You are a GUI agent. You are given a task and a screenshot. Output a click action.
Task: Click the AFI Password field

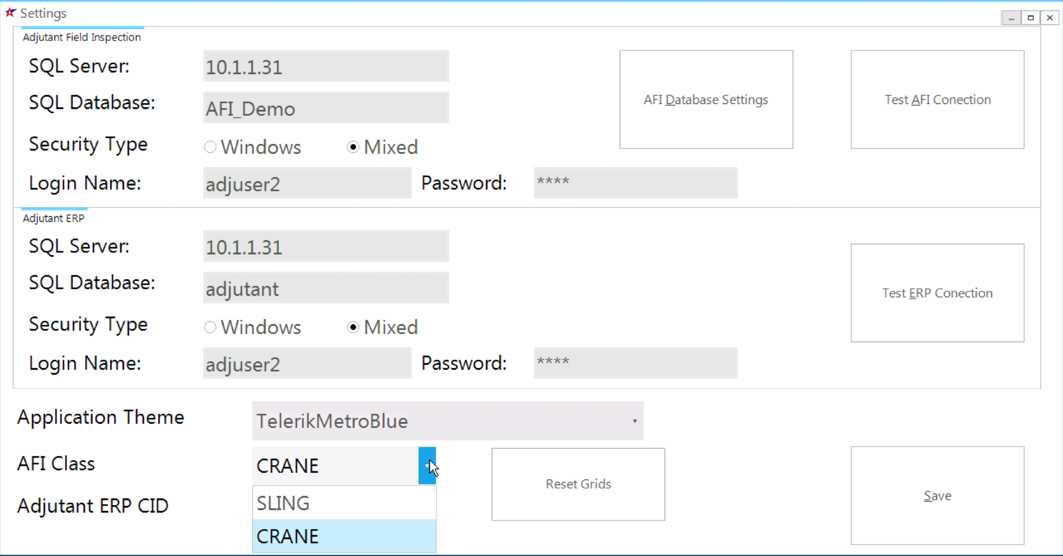635,183
